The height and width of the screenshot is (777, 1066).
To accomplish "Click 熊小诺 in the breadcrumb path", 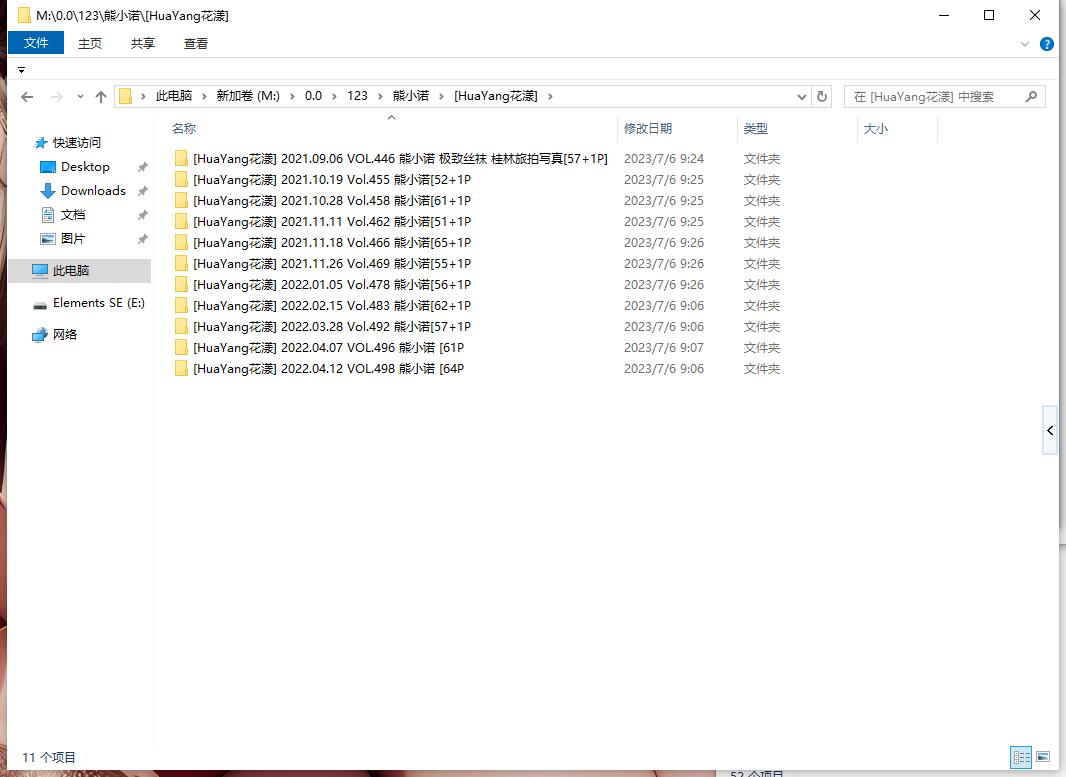I will 410,96.
